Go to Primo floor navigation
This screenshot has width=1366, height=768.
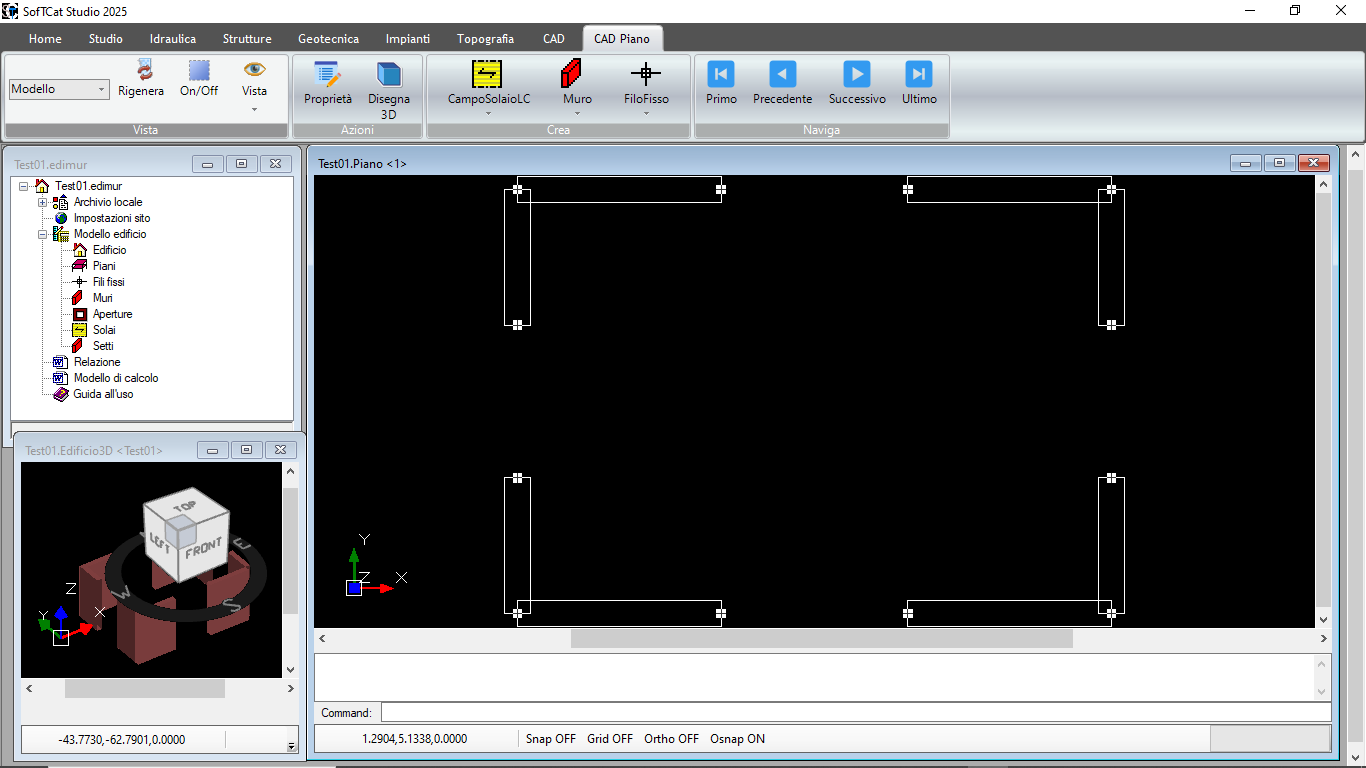point(721,75)
